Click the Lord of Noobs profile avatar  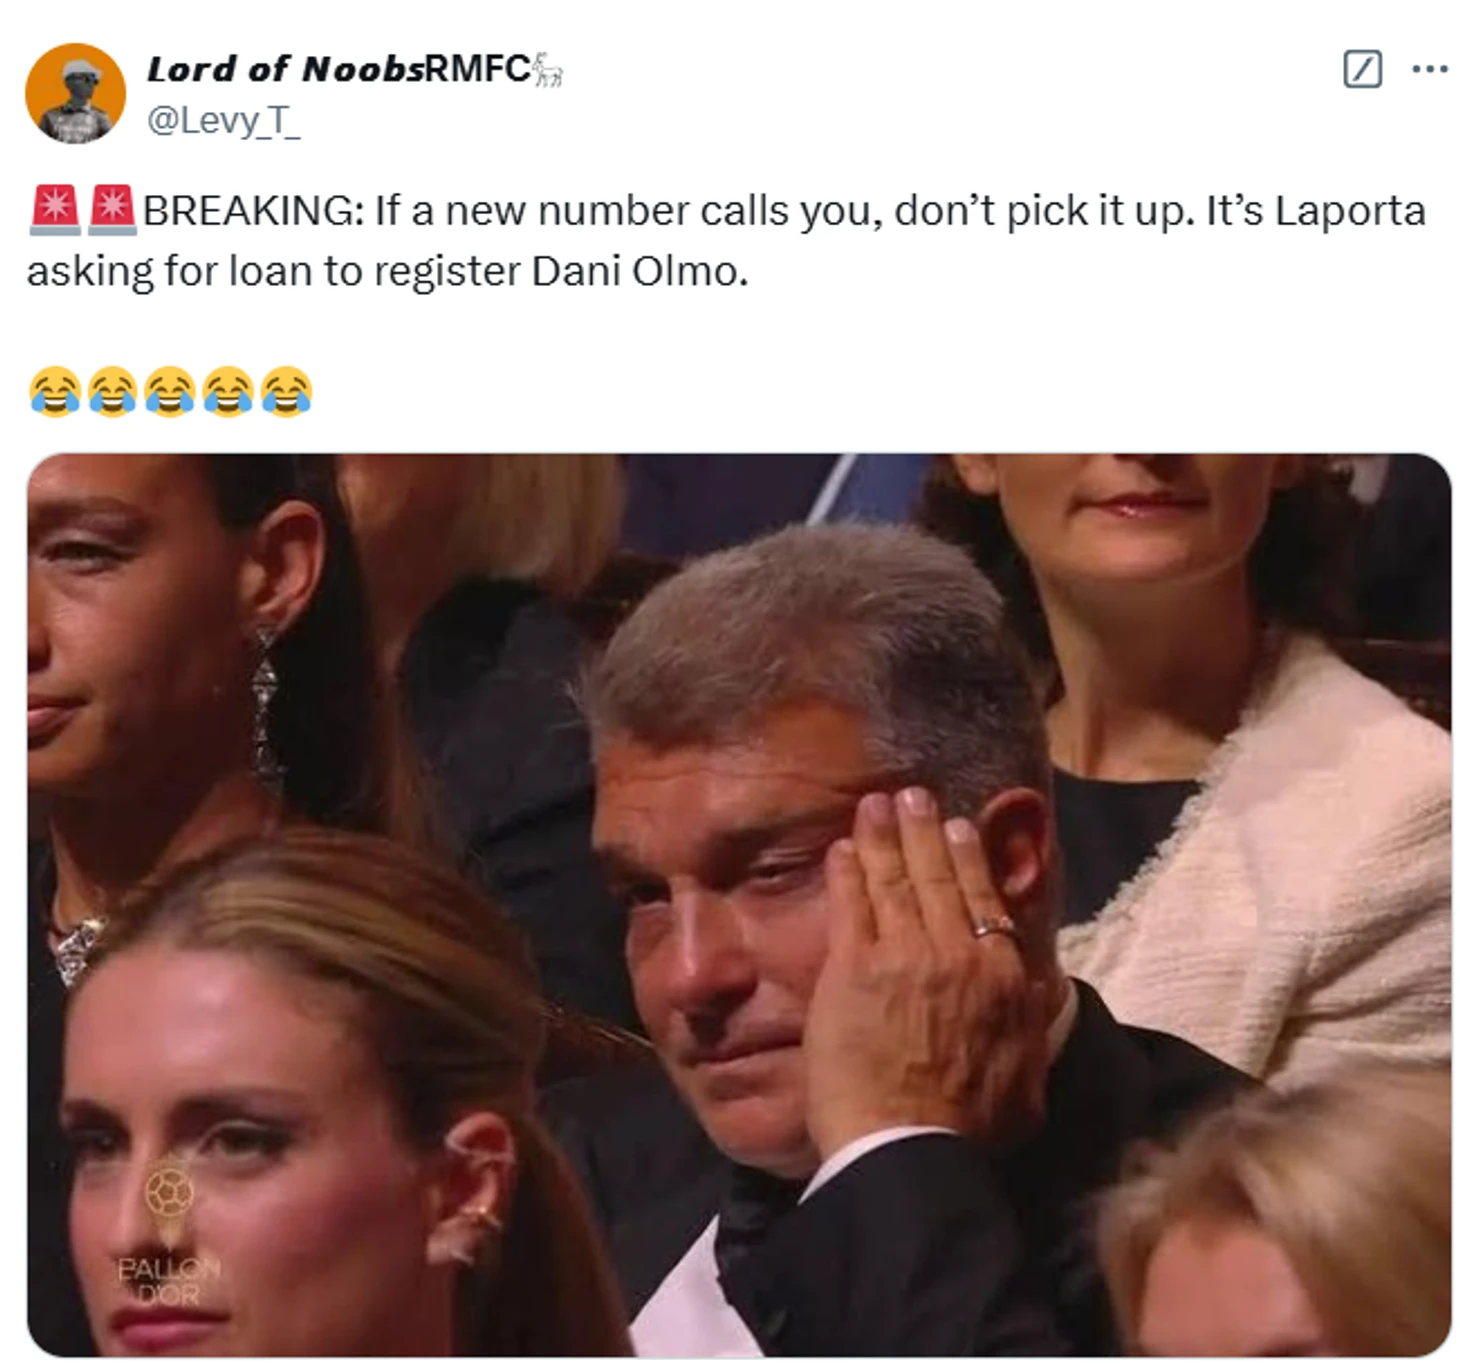point(76,93)
